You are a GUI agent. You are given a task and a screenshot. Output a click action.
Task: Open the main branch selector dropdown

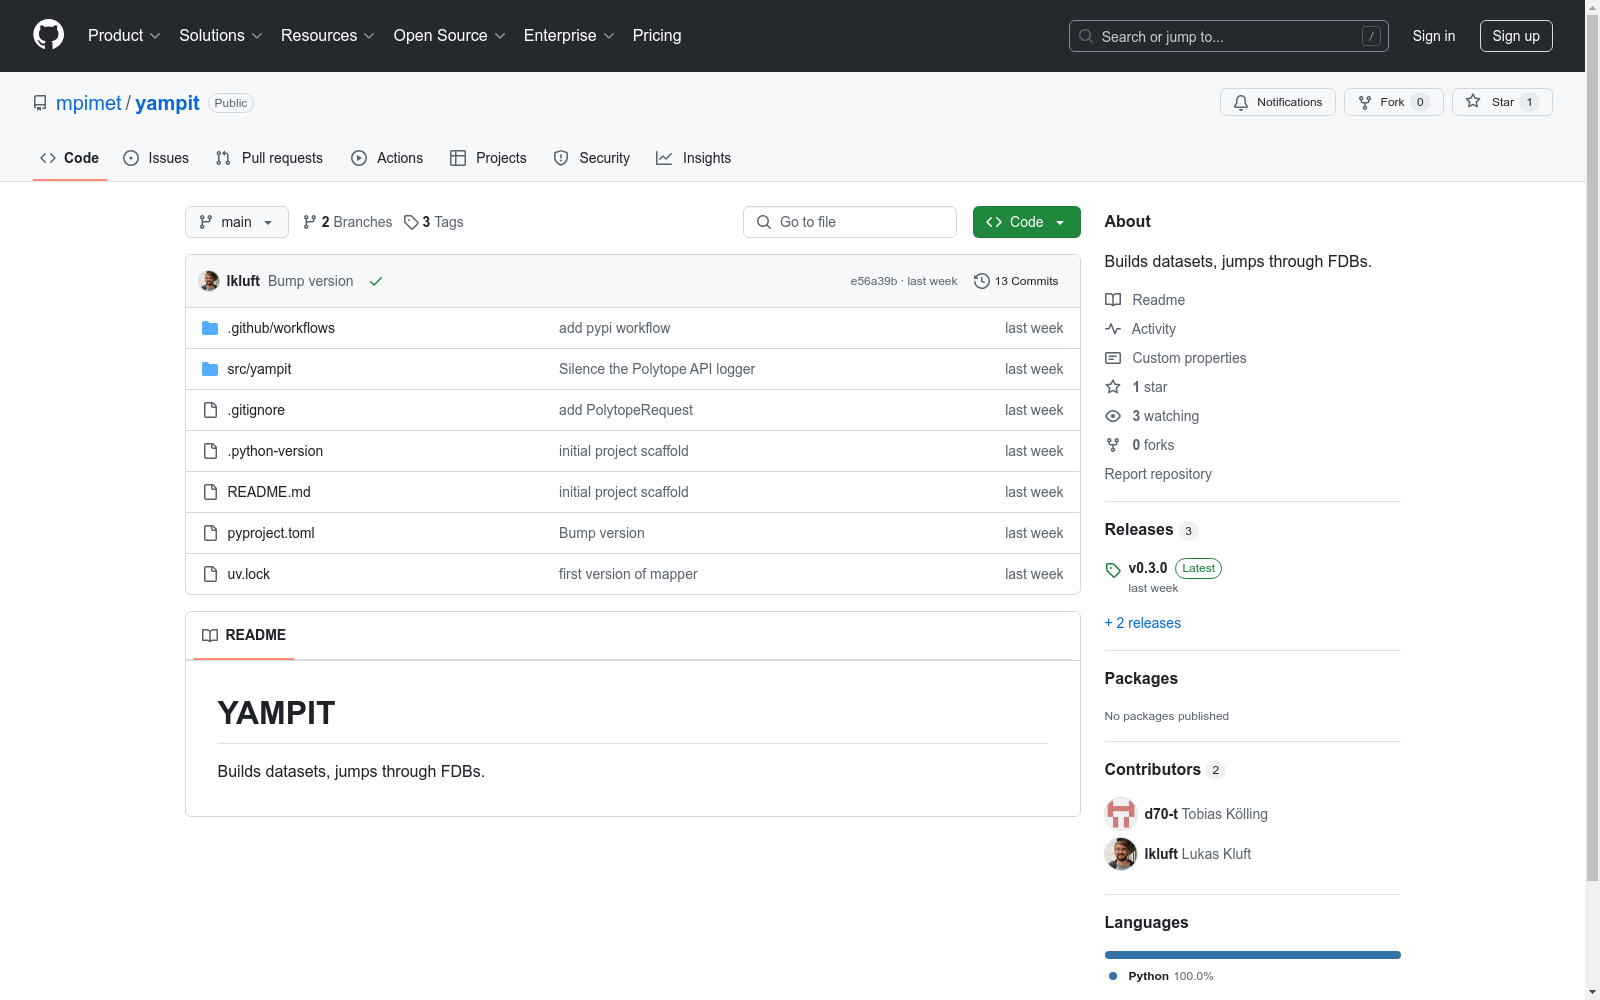(237, 222)
